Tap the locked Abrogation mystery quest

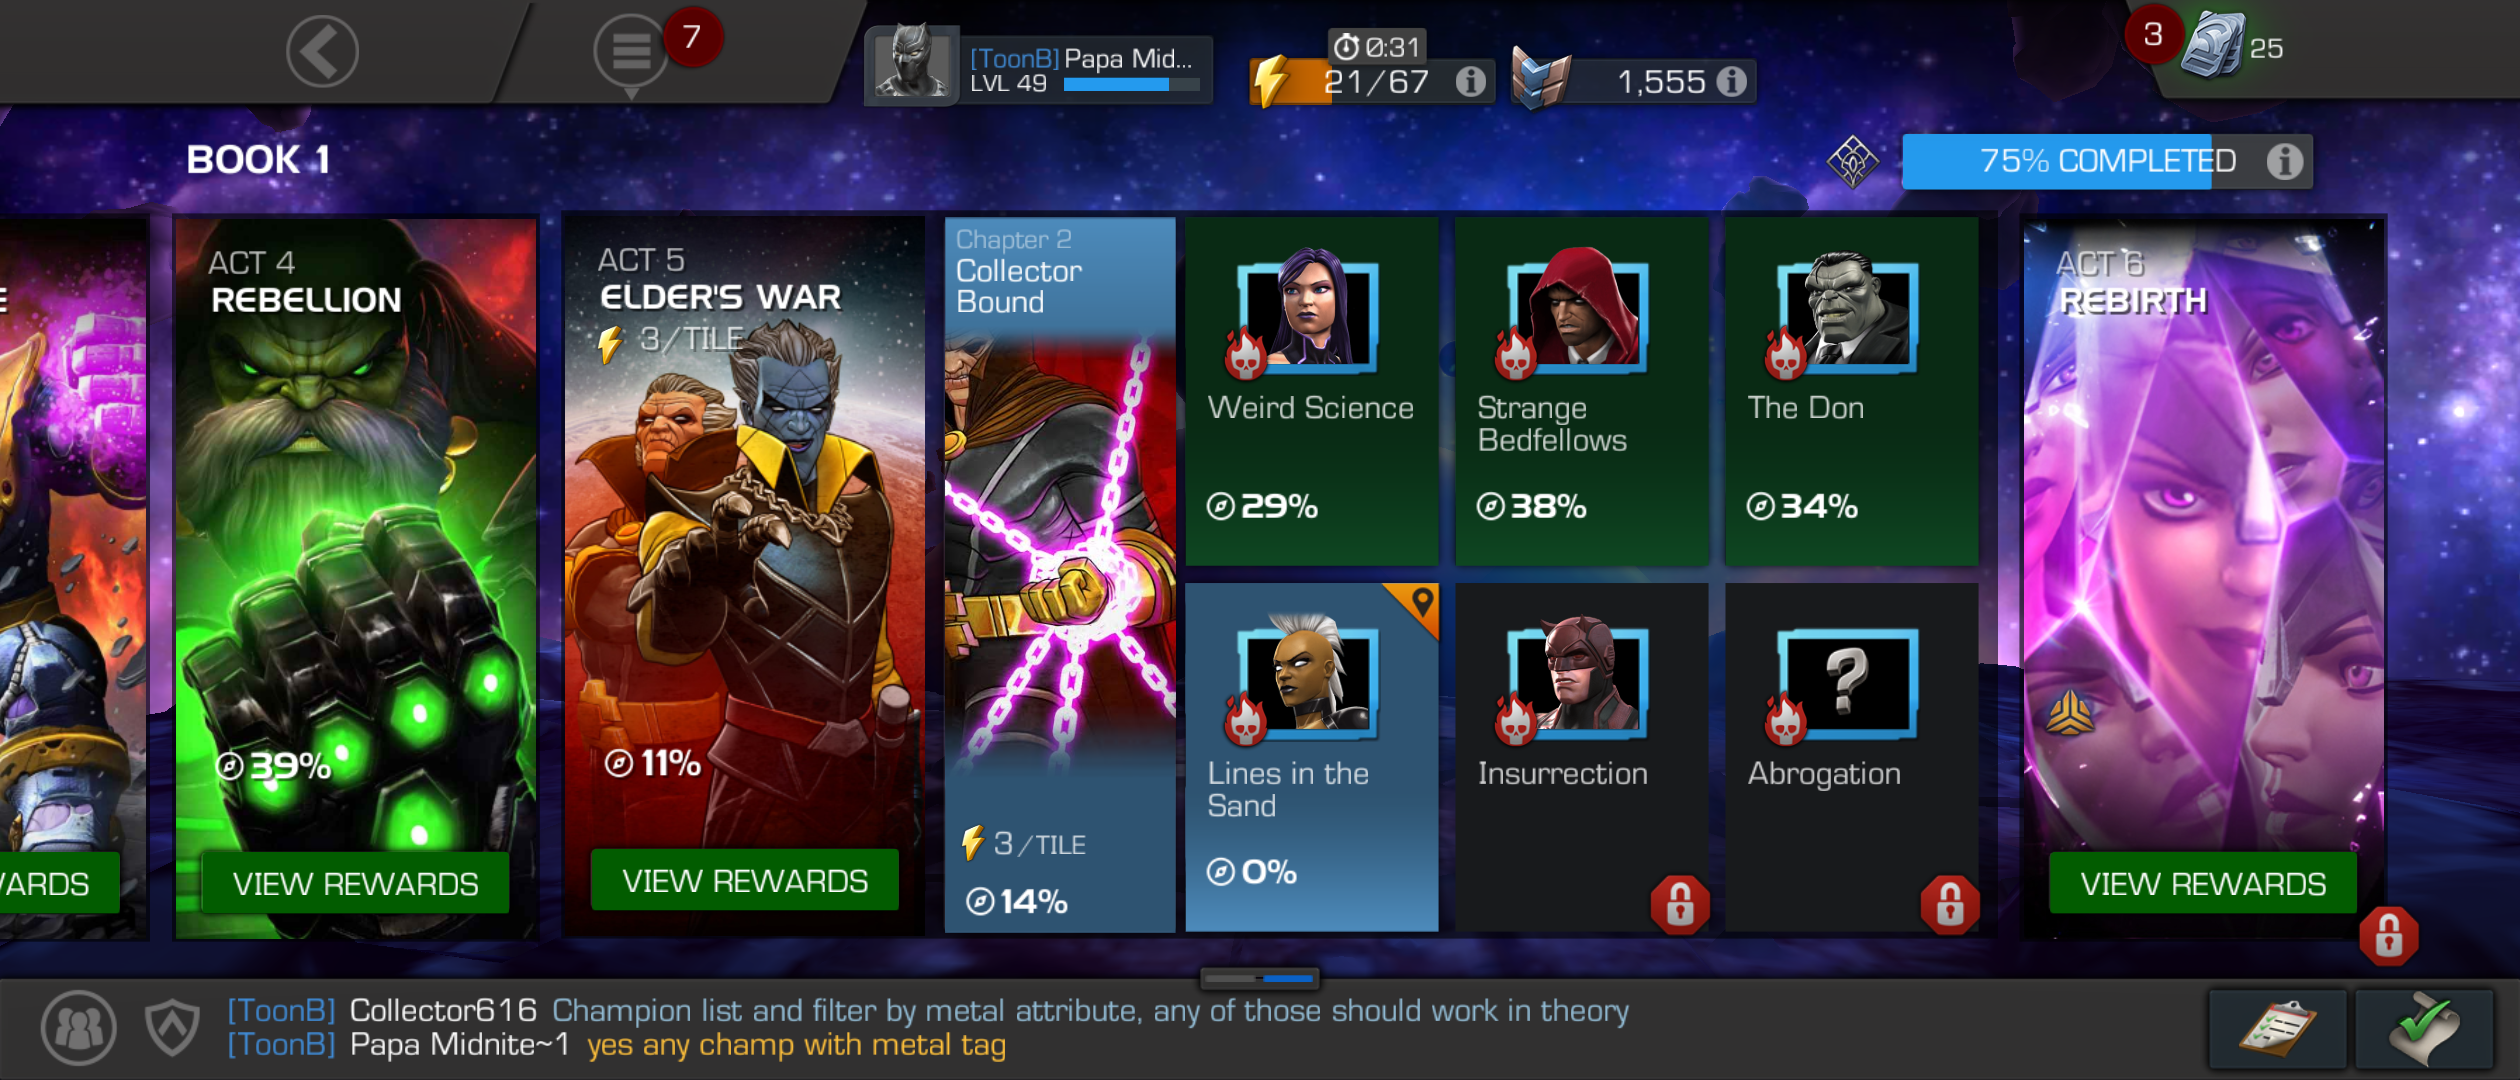click(1851, 757)
